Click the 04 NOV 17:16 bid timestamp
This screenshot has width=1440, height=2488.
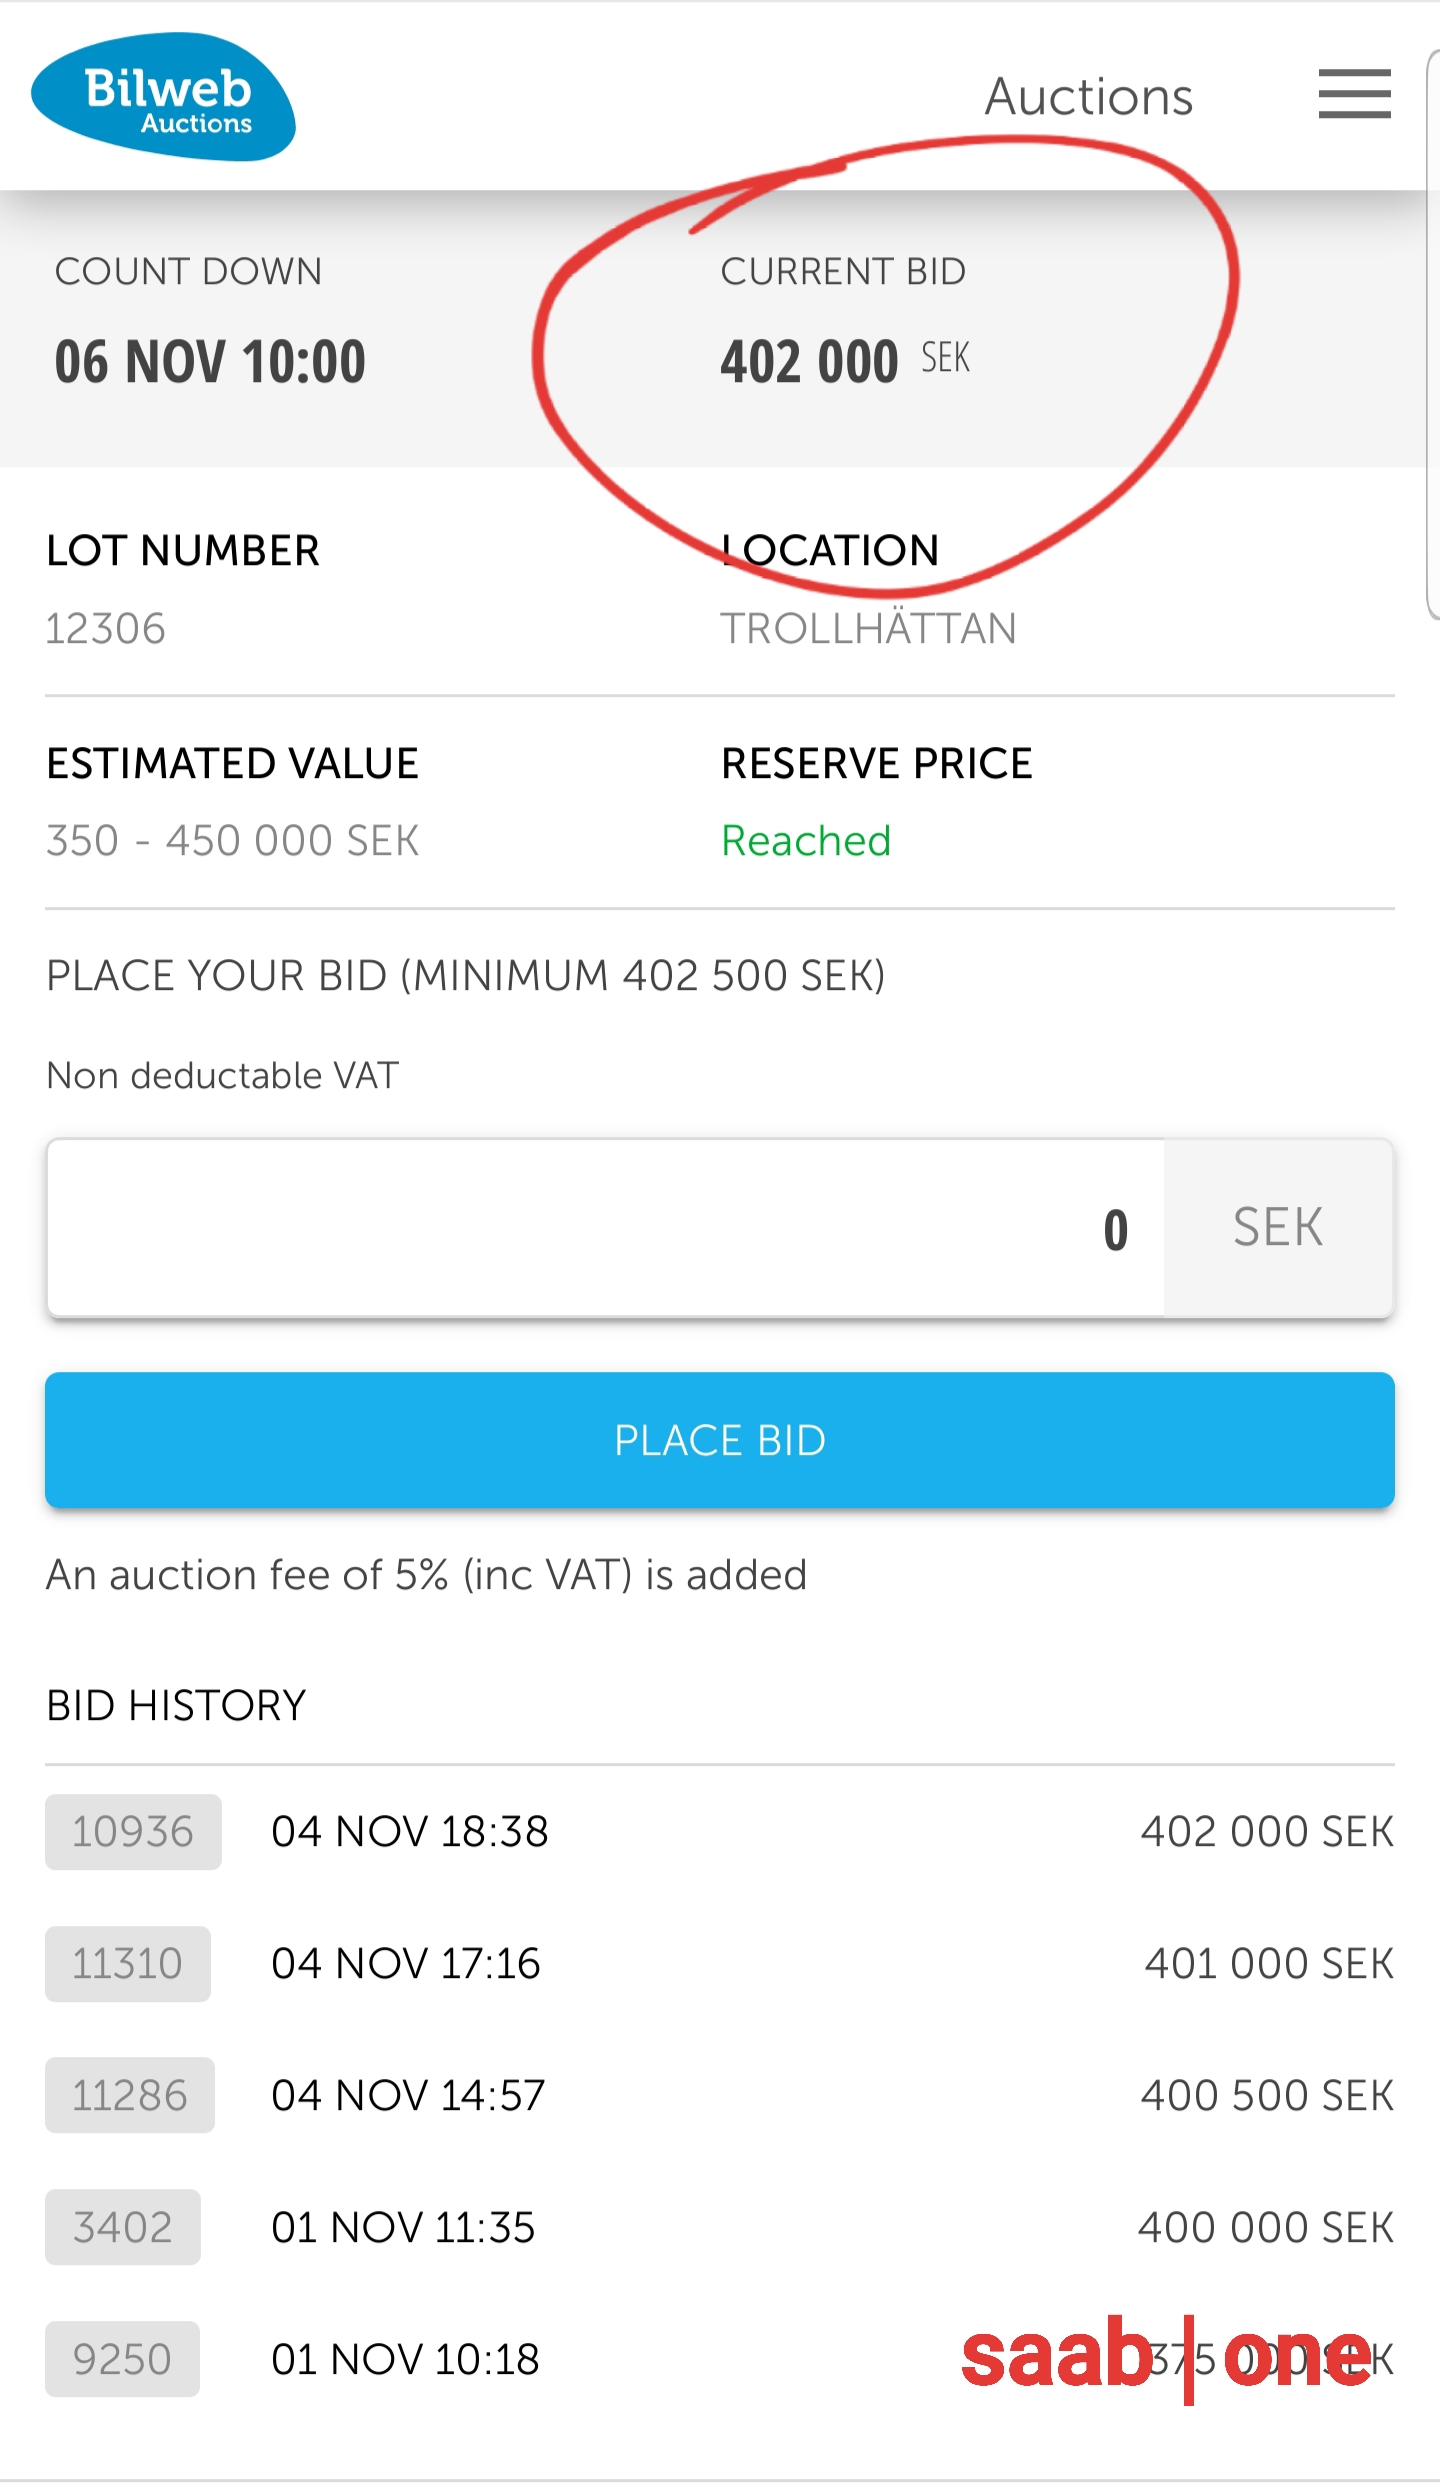coord(406,1964)
